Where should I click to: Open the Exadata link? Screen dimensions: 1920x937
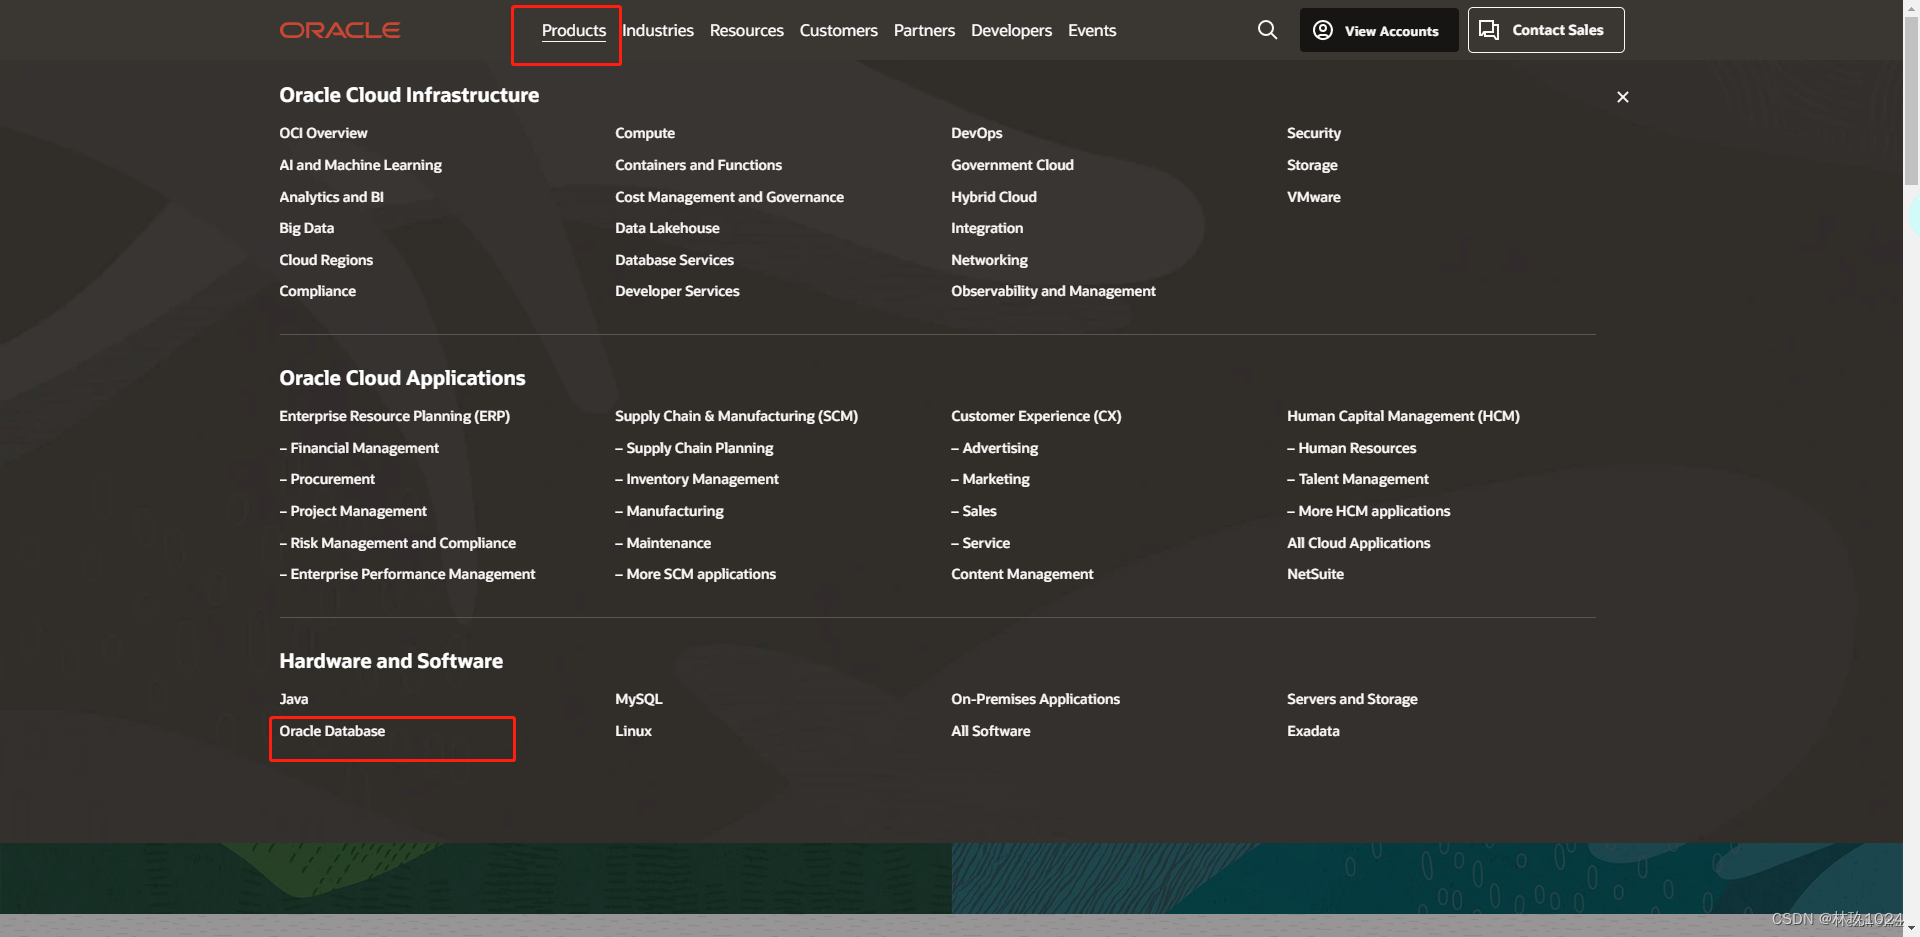click(x=1312, y=731)
